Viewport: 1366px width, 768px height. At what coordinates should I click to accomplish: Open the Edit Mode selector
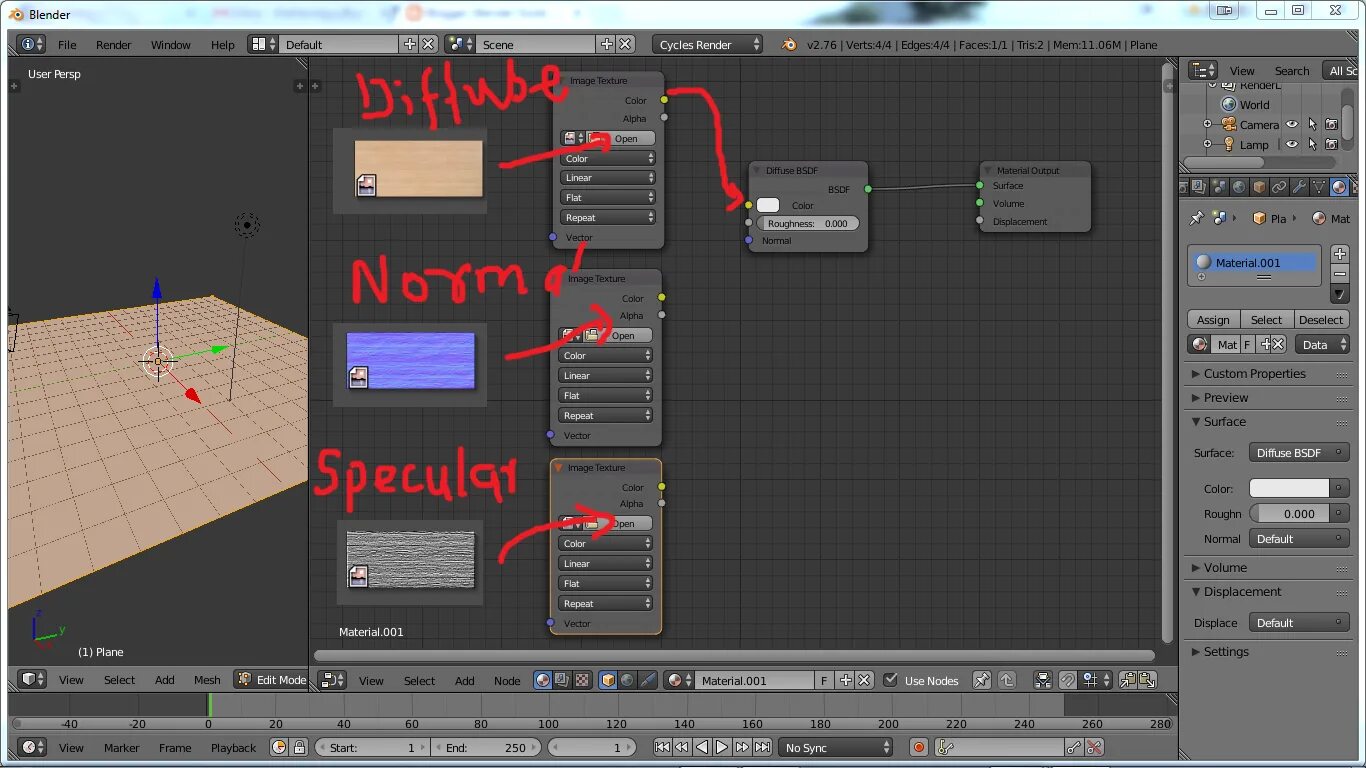(272, 680)
